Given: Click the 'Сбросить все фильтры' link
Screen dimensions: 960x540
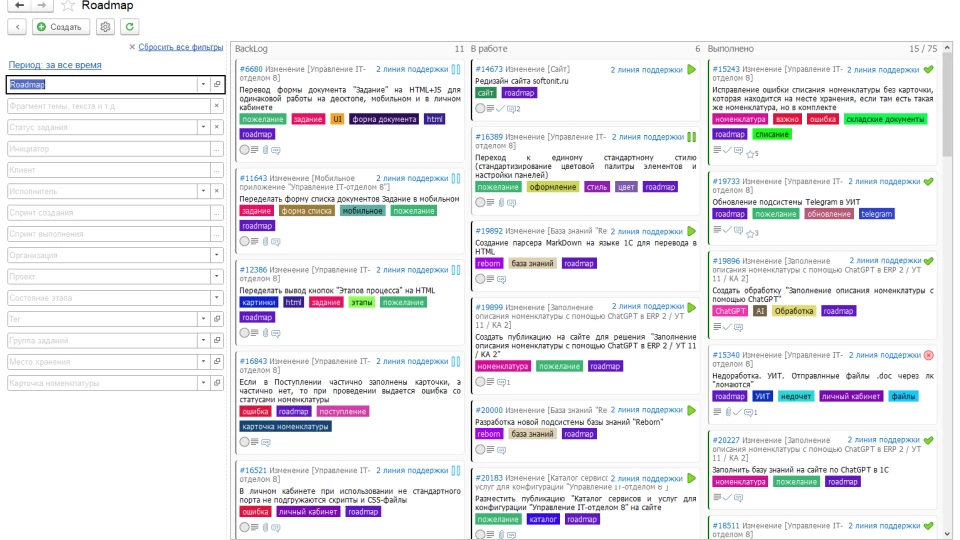Looking at the screenshot, I should 180,47.
